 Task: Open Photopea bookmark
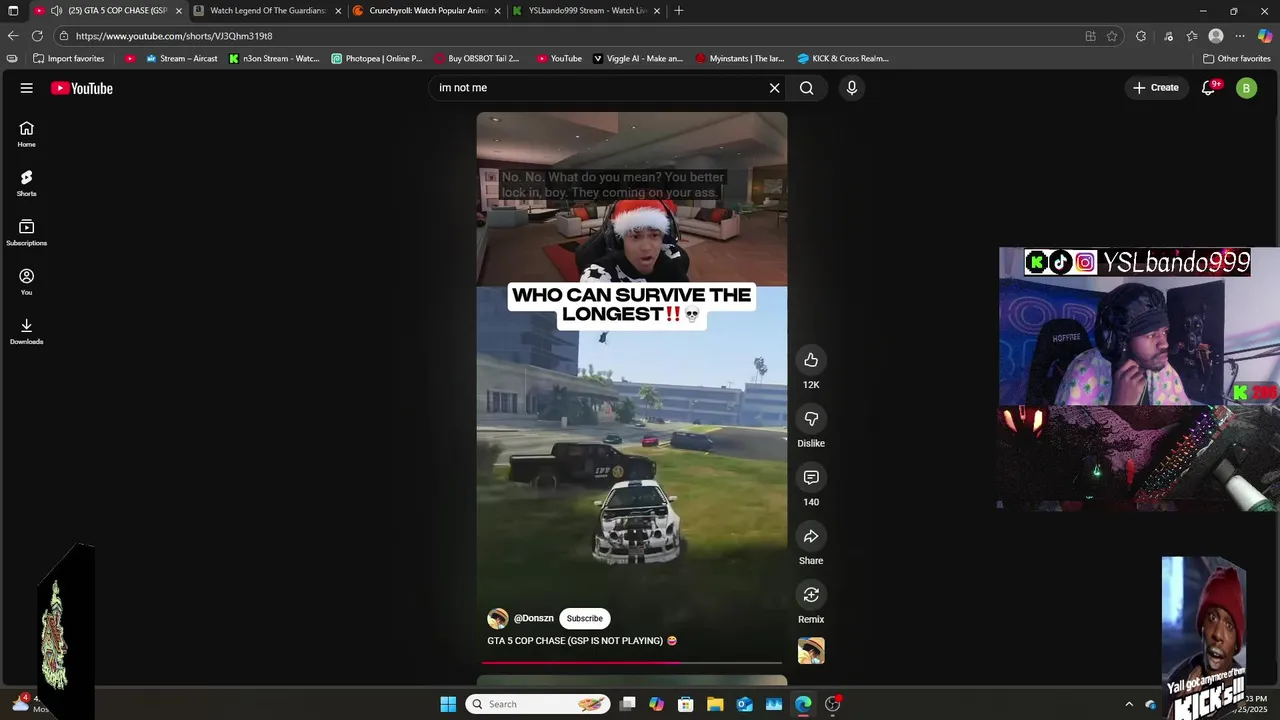point(377,58)
